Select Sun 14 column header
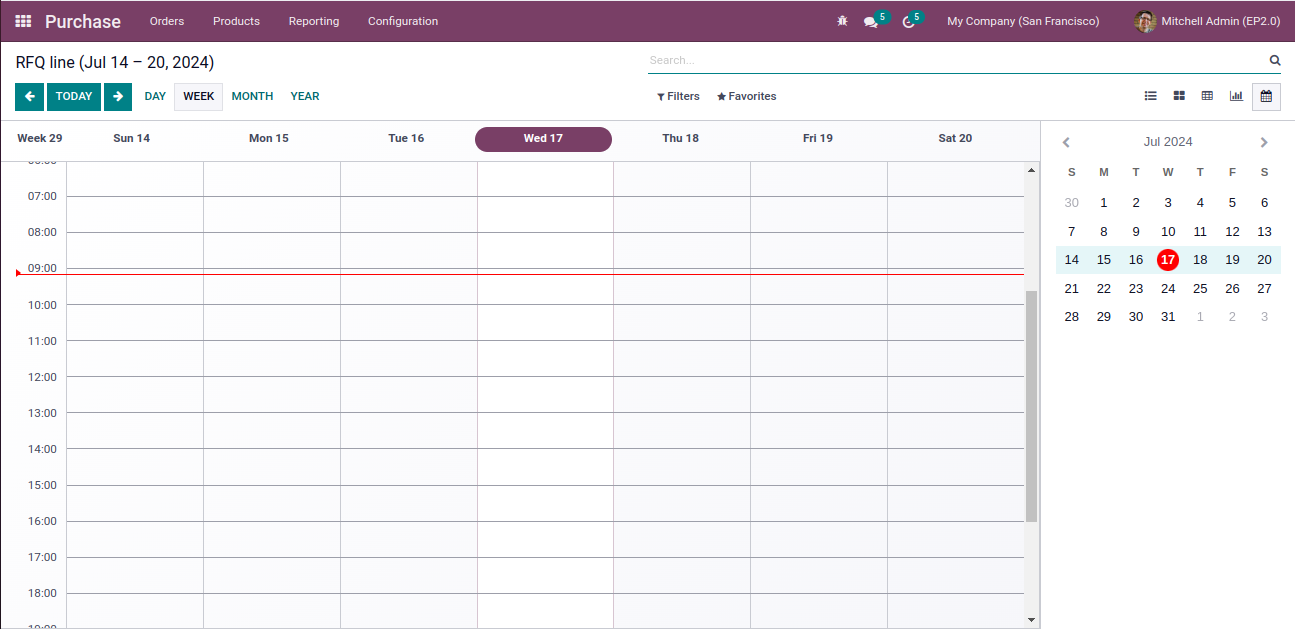The height and width of the screenshot is (629, 1295). point(131,139)
